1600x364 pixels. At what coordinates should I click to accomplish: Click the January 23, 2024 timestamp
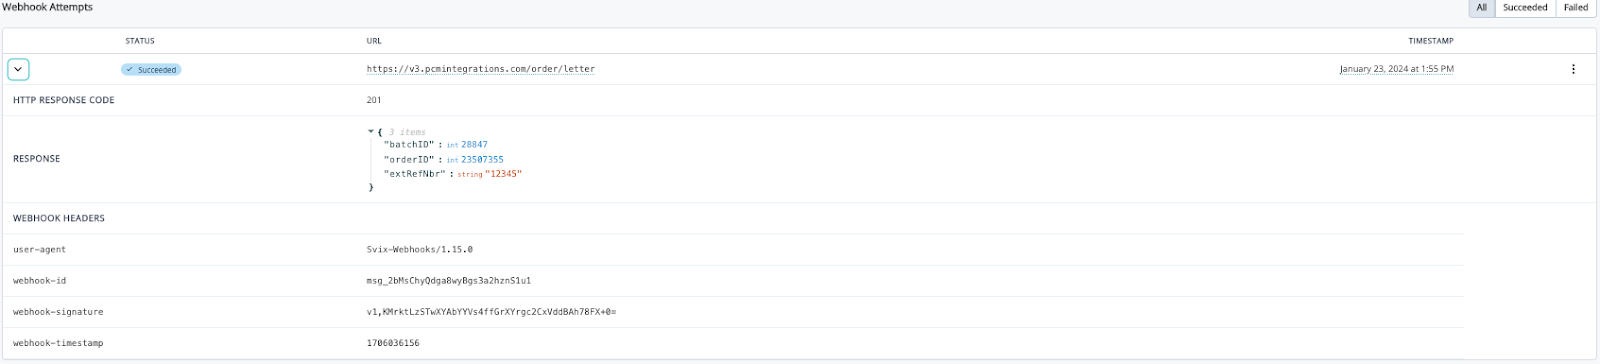pyautogui.click(x=1397, y=69)
